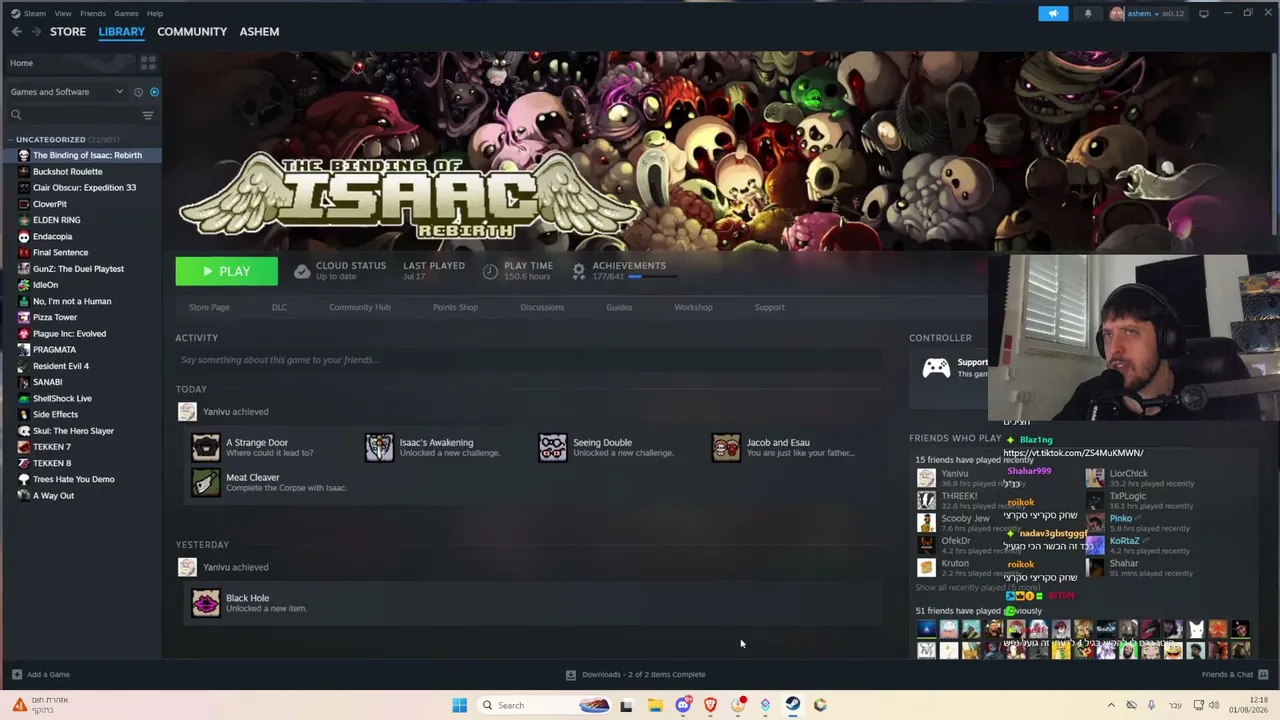Open the Help menu

click(155, 13)
